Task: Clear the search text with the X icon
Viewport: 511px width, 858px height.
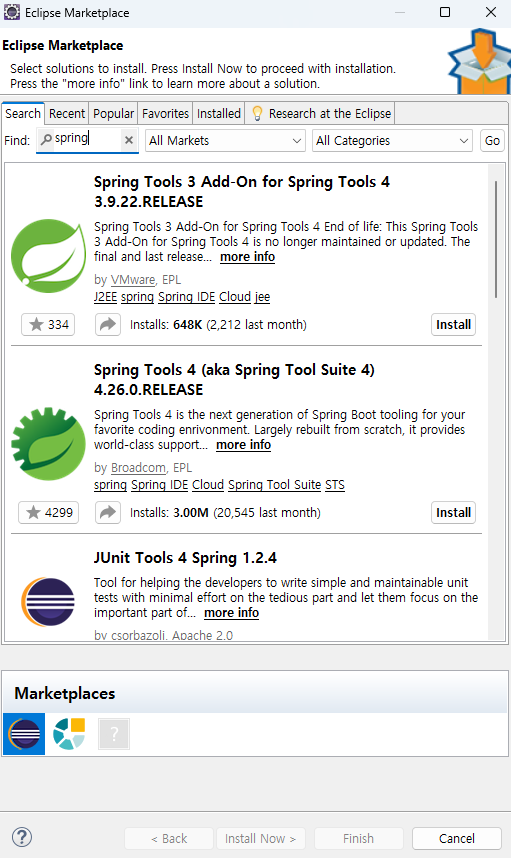Action: tap(129, 140)
